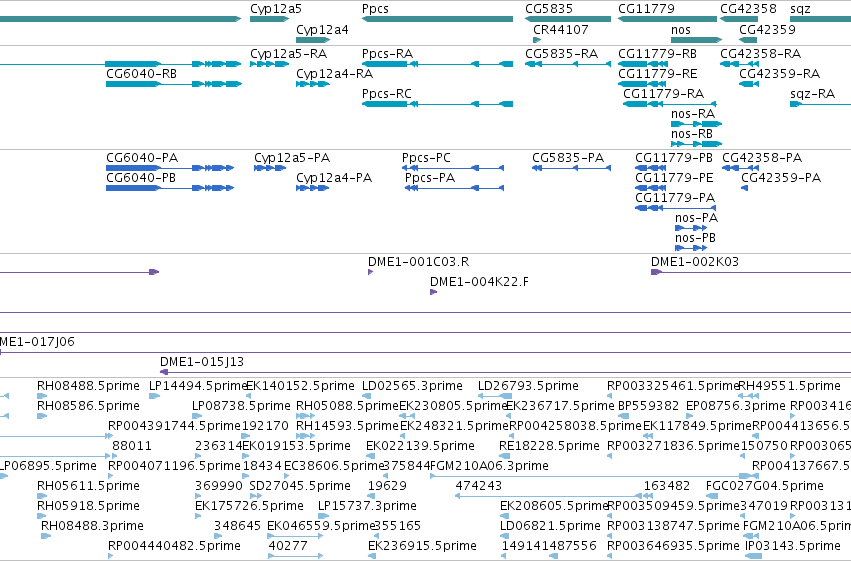The width and height of the screenshot is (851, 561).
Task: Select the CG5835-PA protein label
Action: point(568,158)
